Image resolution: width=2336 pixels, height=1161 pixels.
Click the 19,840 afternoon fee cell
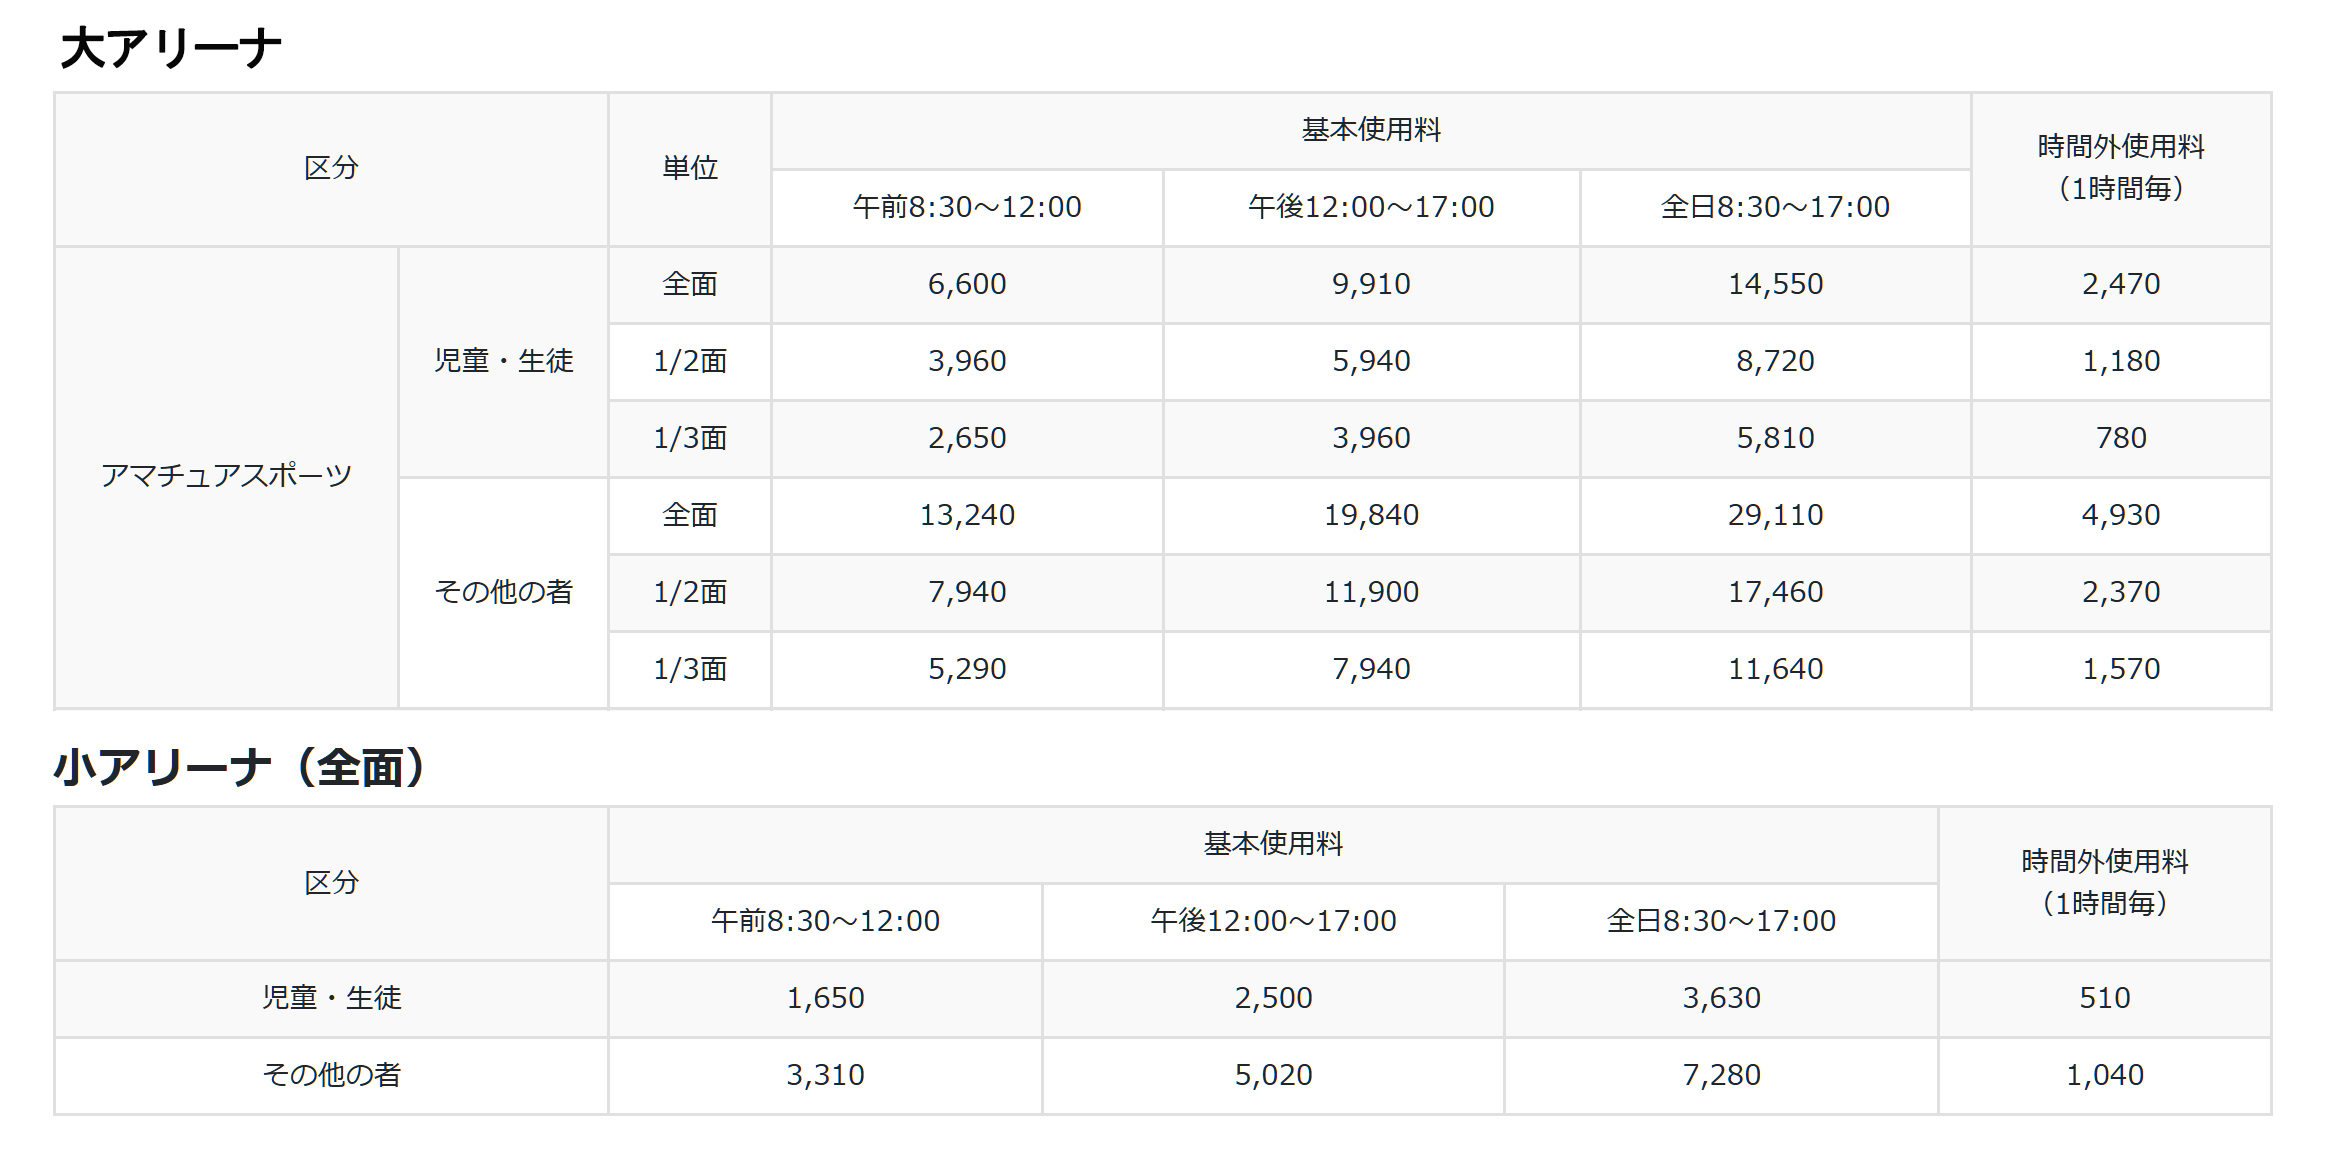[x=1370, y=515]
